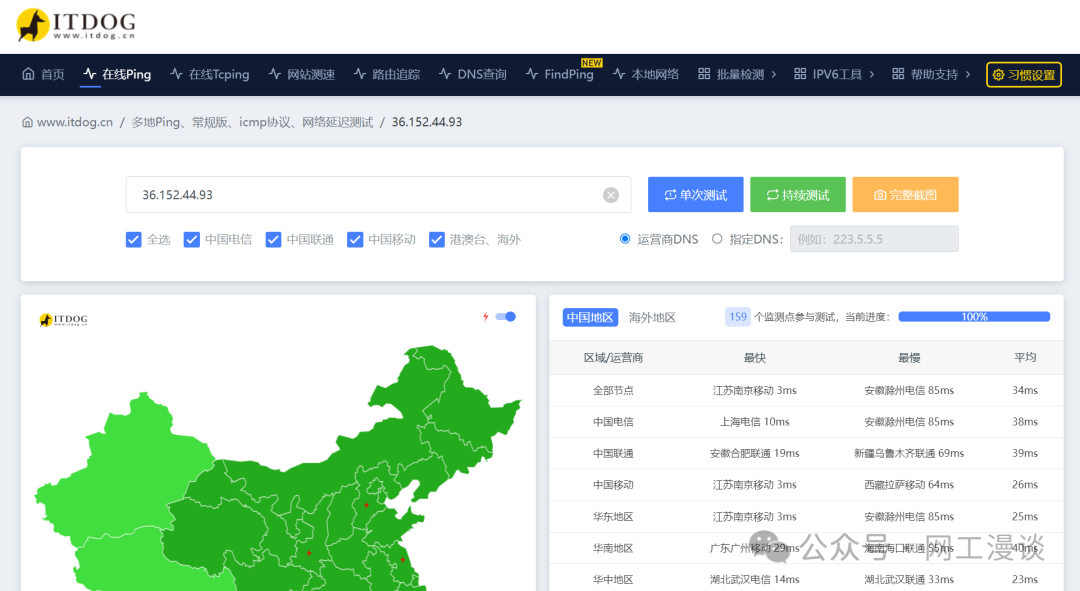Click the ITDOG logo on map panel
Screen dimensions: 1080x591
pyautogui.click(x=63, y=320)
